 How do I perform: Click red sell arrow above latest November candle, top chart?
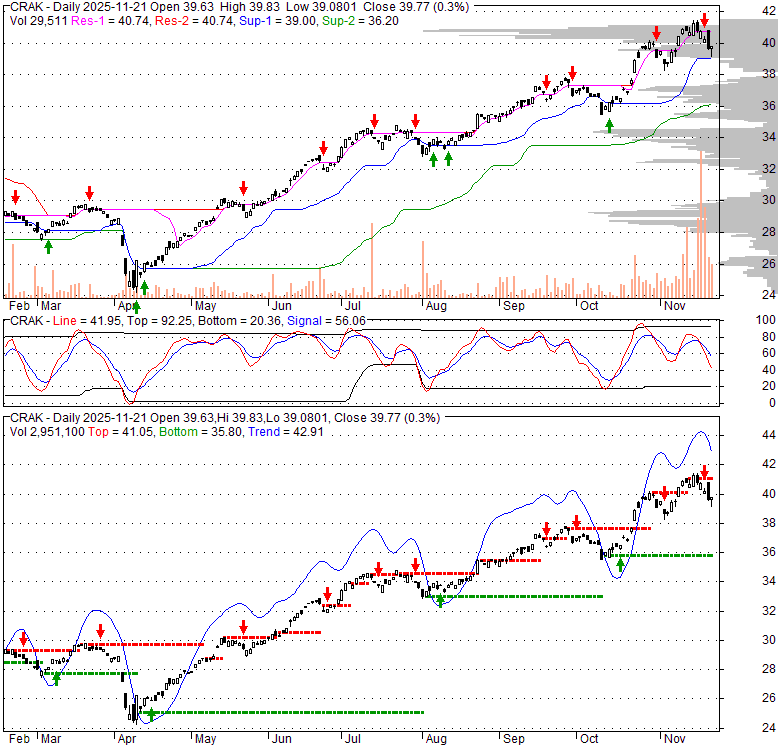pyautogui.click(x=704, y=20)
